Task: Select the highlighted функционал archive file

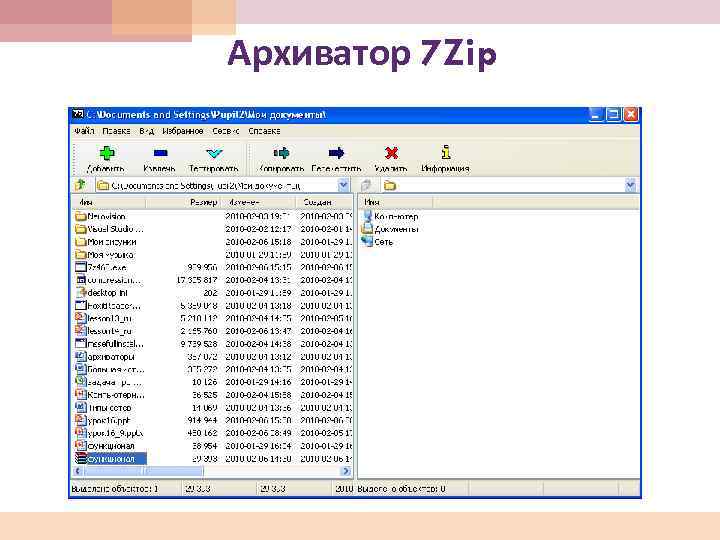Action: pos(110,458)
